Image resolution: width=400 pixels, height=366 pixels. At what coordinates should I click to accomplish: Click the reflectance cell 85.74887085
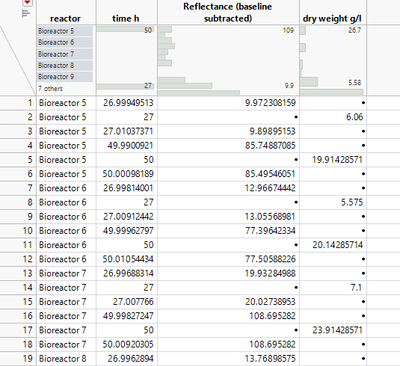[270, 145]
